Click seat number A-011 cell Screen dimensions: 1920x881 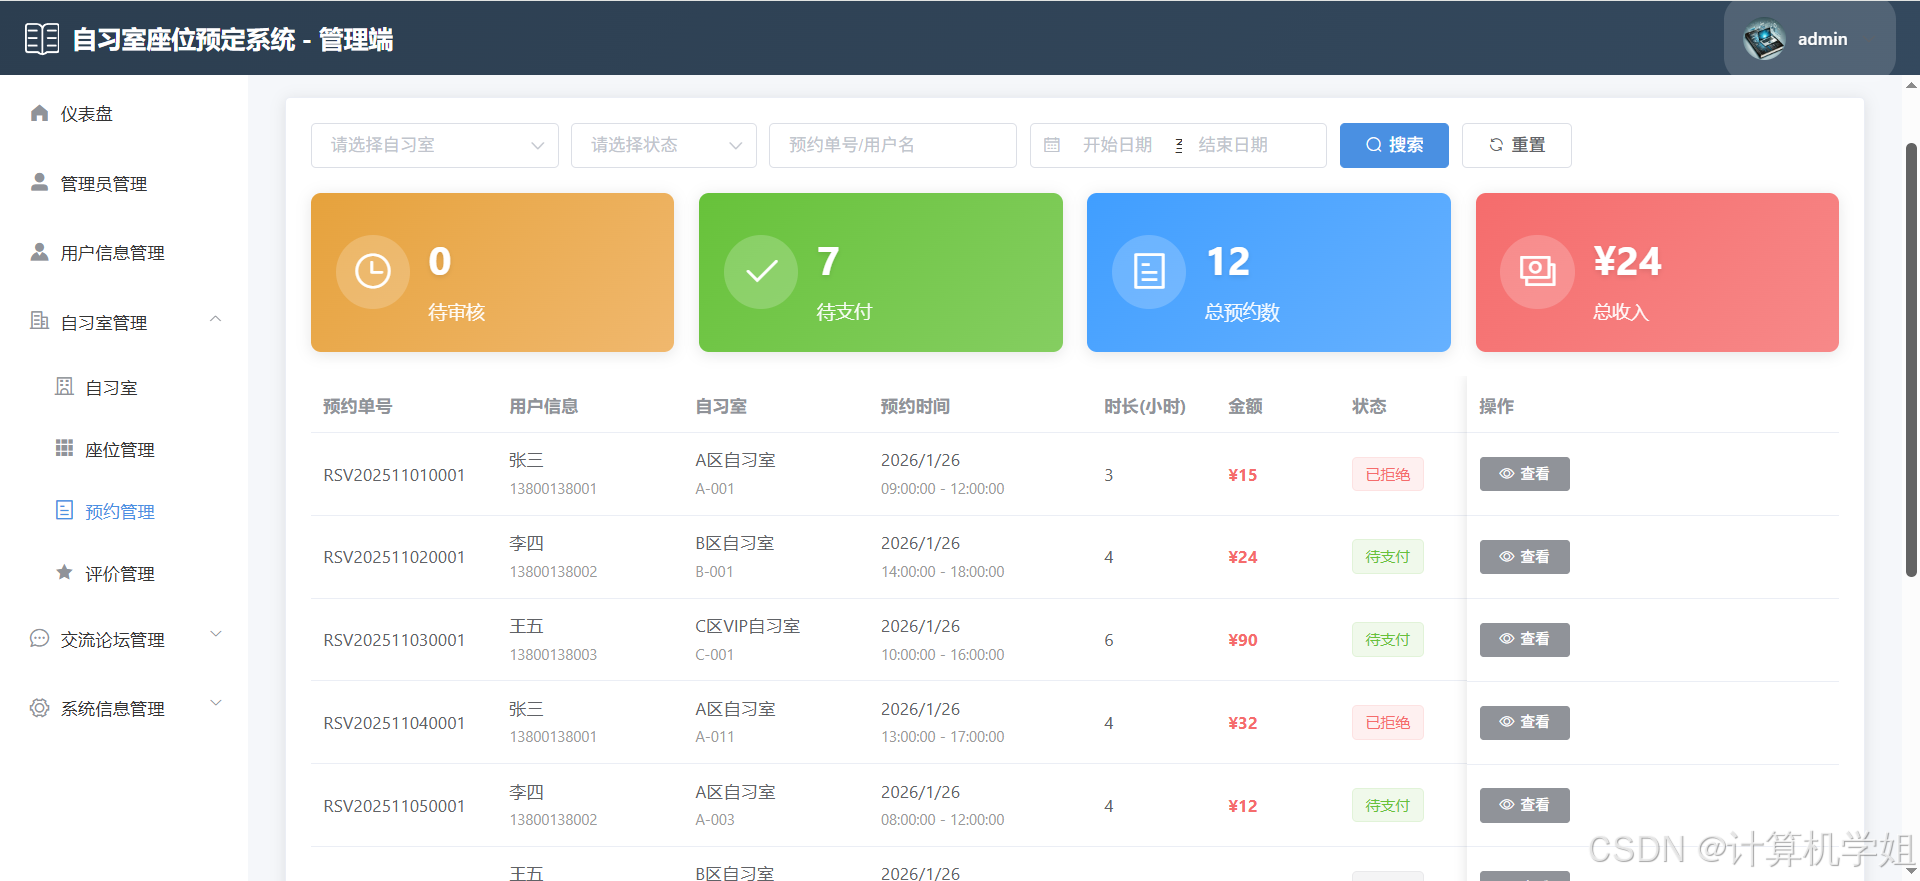[715, 737]
